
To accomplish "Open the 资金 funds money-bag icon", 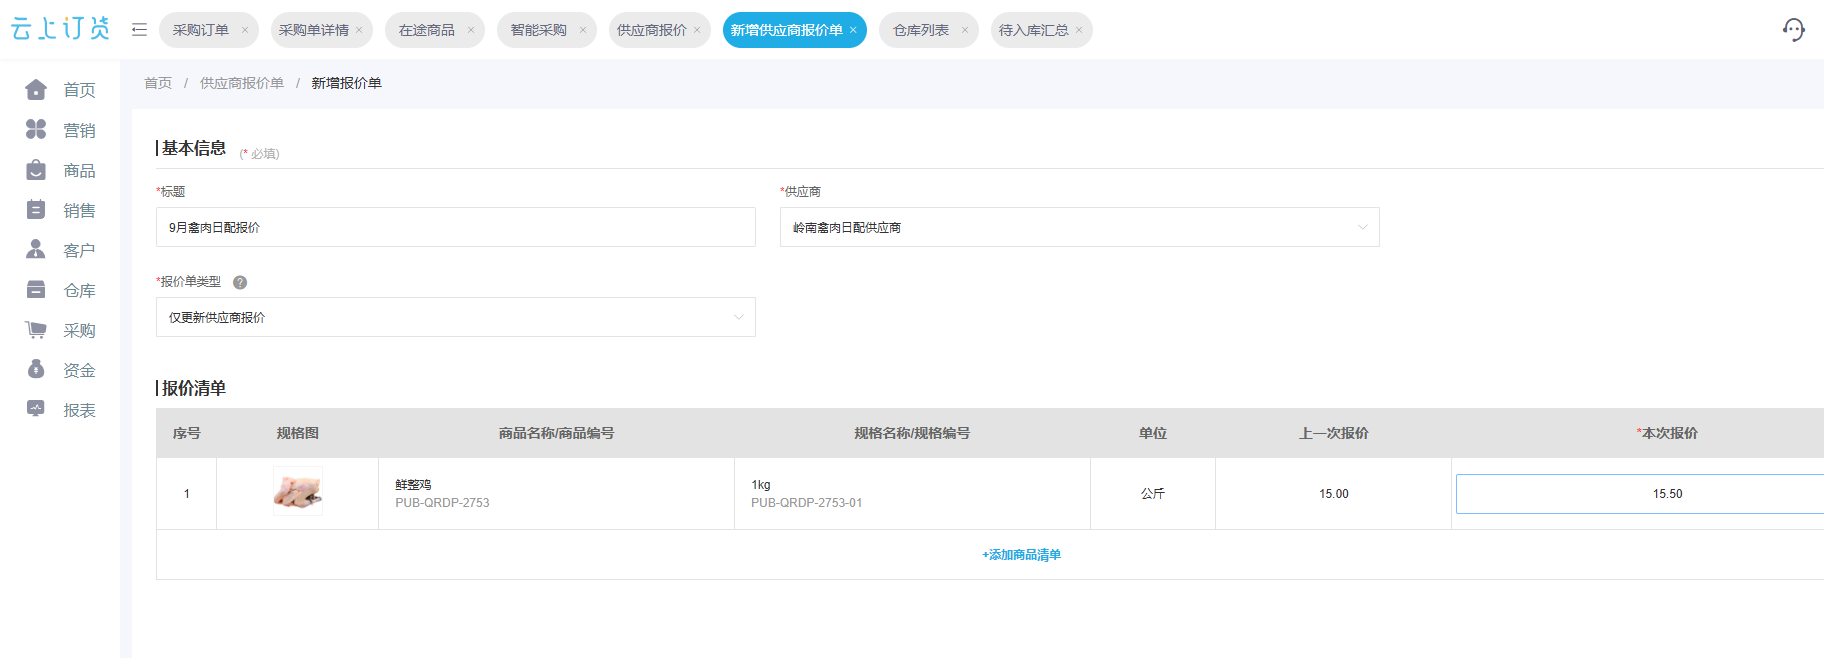I will [x=36, y=370].
